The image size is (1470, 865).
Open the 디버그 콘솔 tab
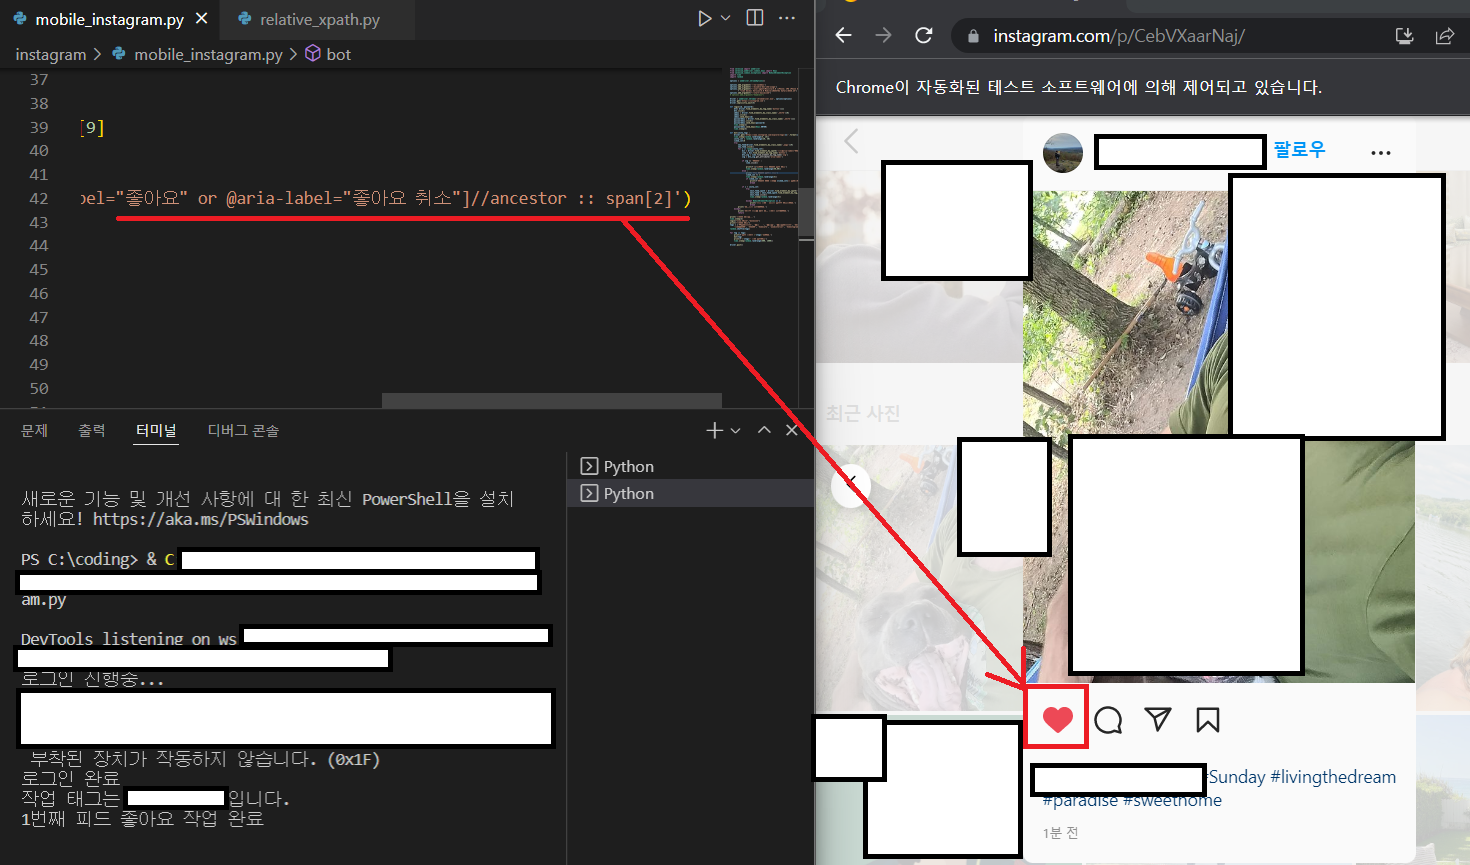coord(243,430)
